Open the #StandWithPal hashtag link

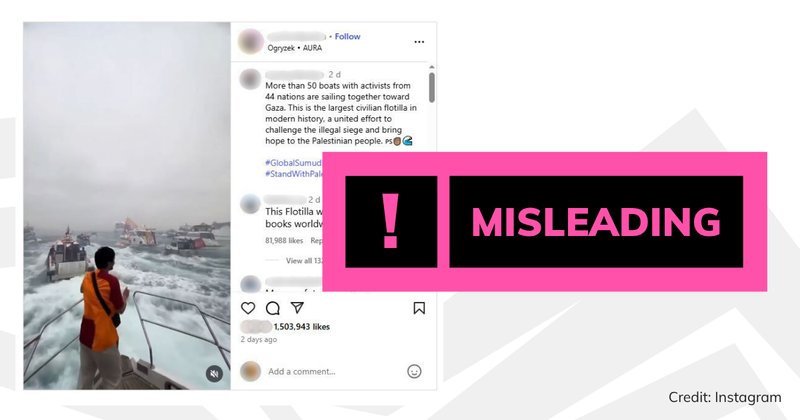[294, 174]
